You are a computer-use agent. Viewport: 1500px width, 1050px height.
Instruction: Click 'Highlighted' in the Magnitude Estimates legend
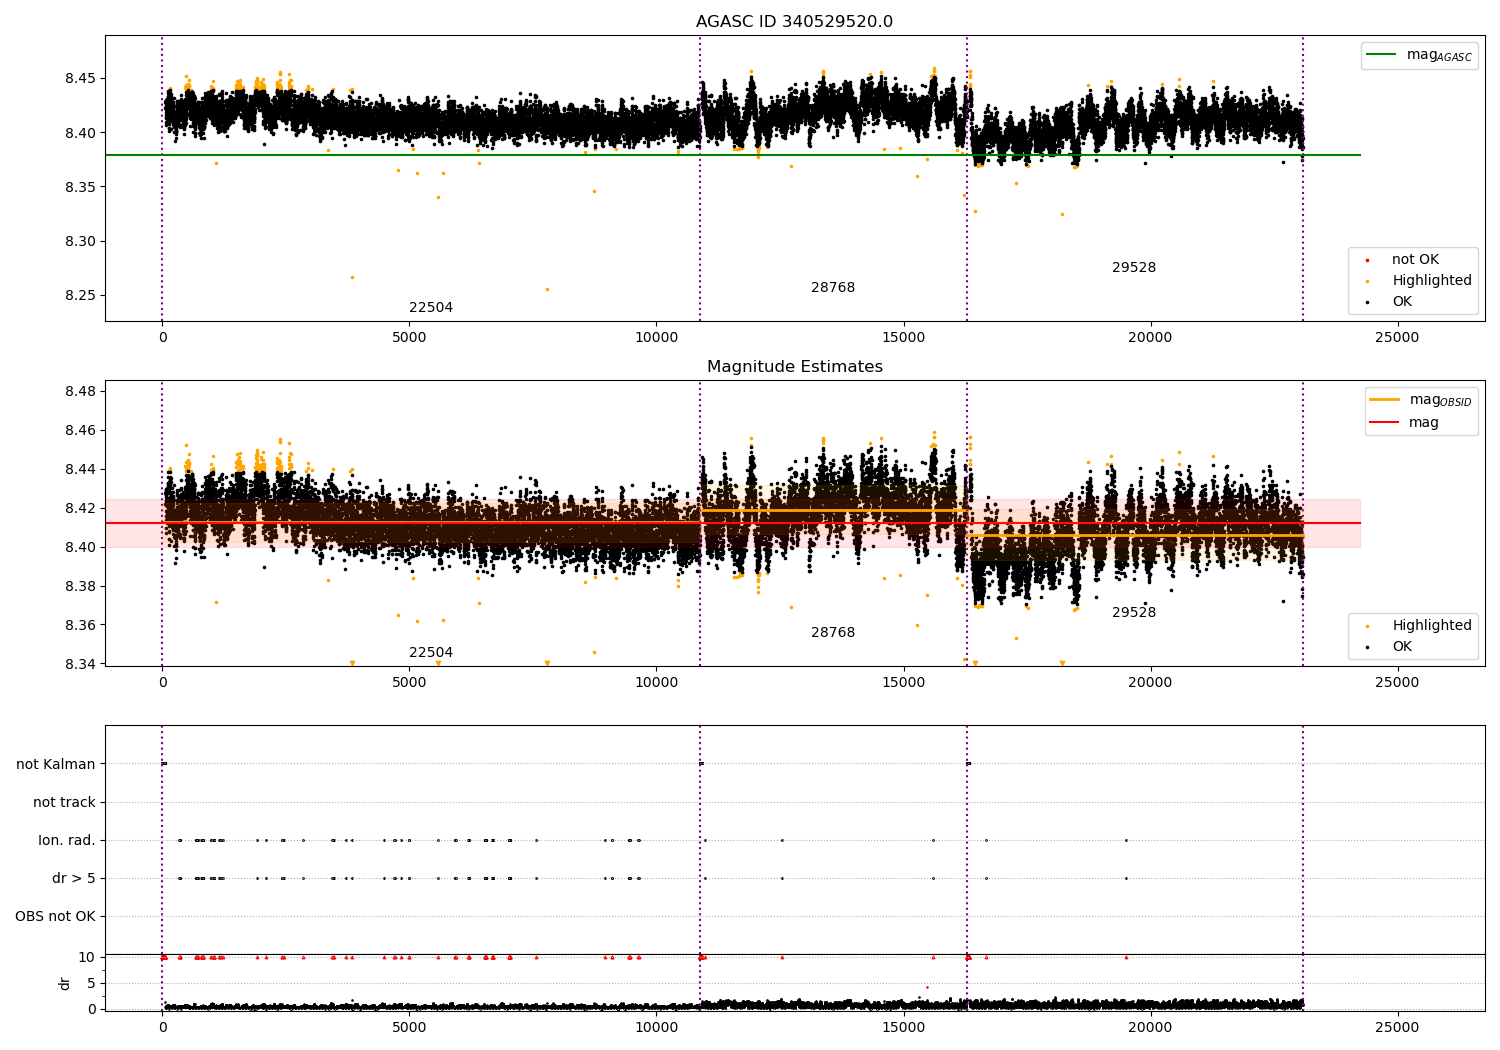tap(1431, 626)
